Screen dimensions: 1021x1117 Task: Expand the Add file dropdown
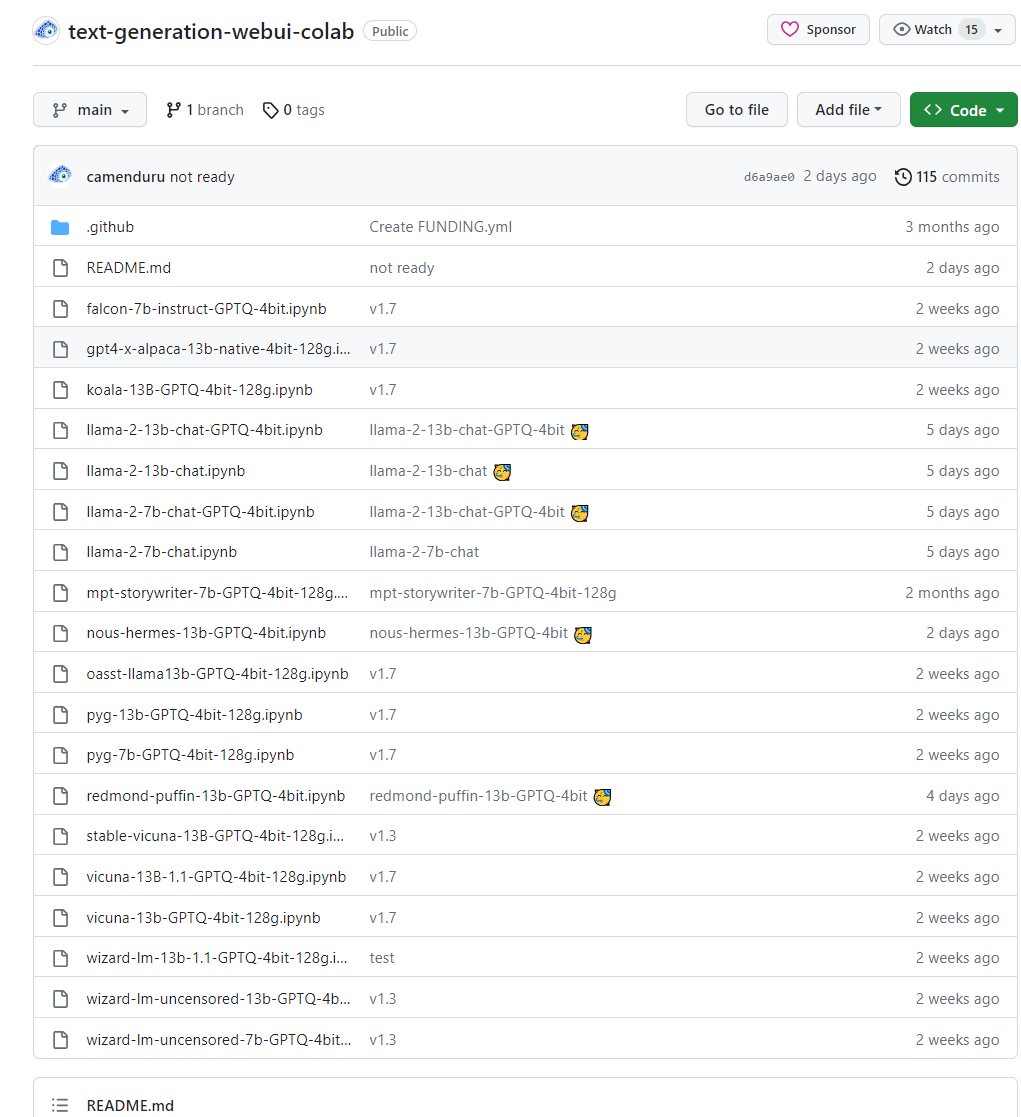(849, 110)
